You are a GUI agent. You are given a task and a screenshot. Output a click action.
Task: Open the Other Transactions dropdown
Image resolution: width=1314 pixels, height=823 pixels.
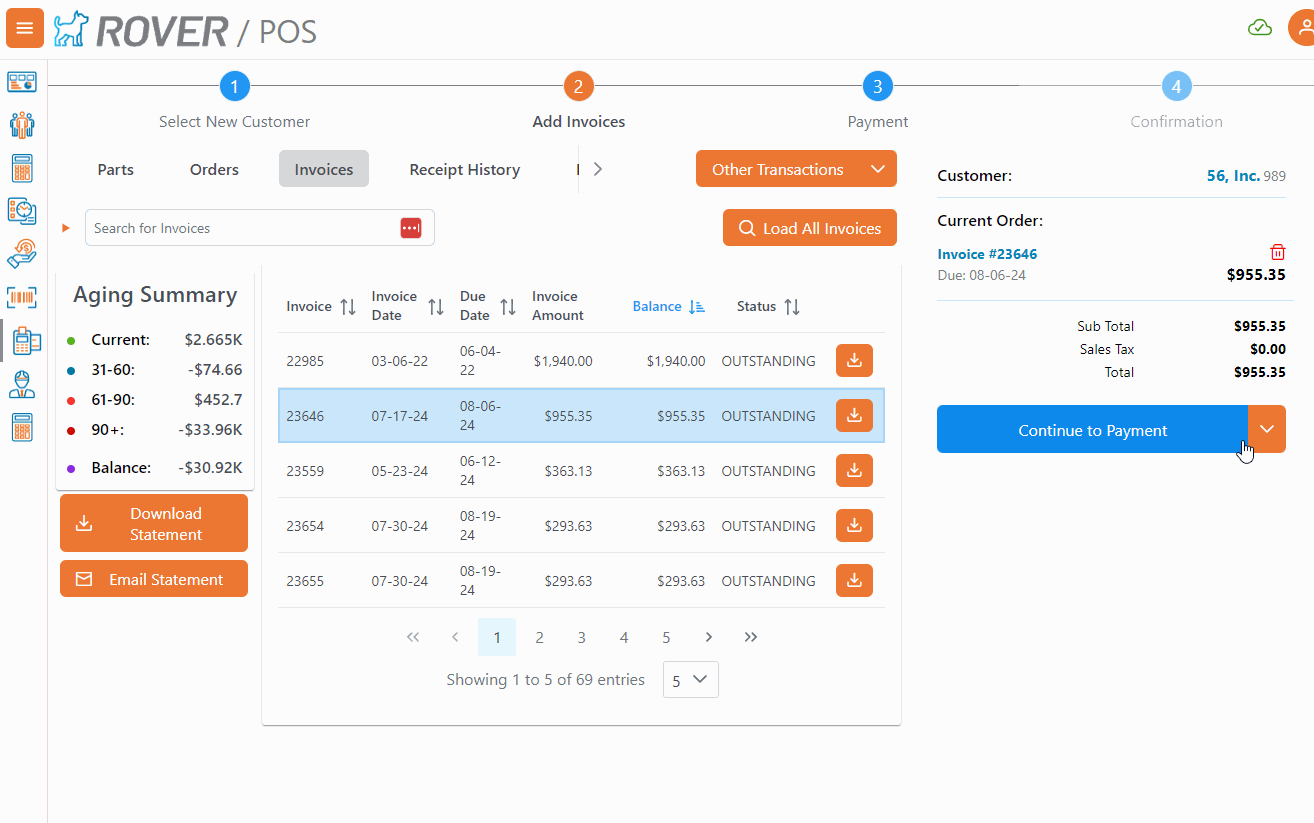click(796, 168)
